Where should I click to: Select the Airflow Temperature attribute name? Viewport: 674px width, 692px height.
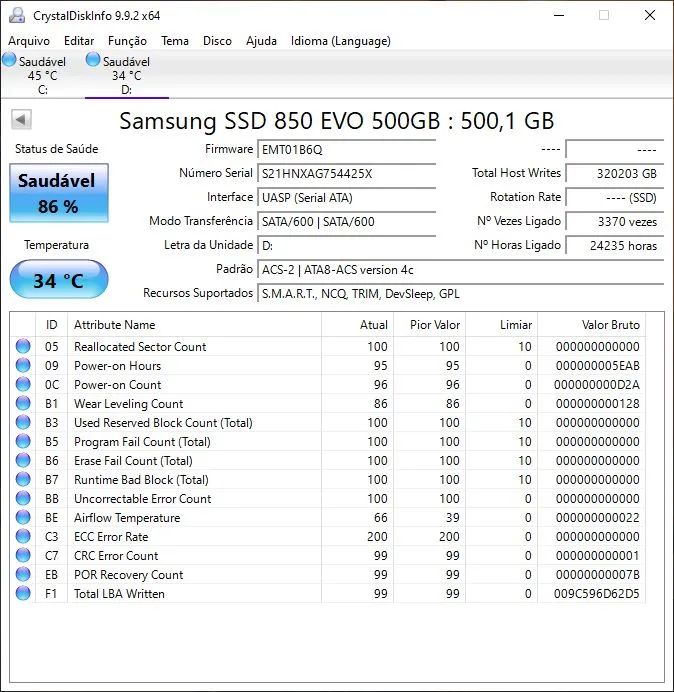[127, 517]
